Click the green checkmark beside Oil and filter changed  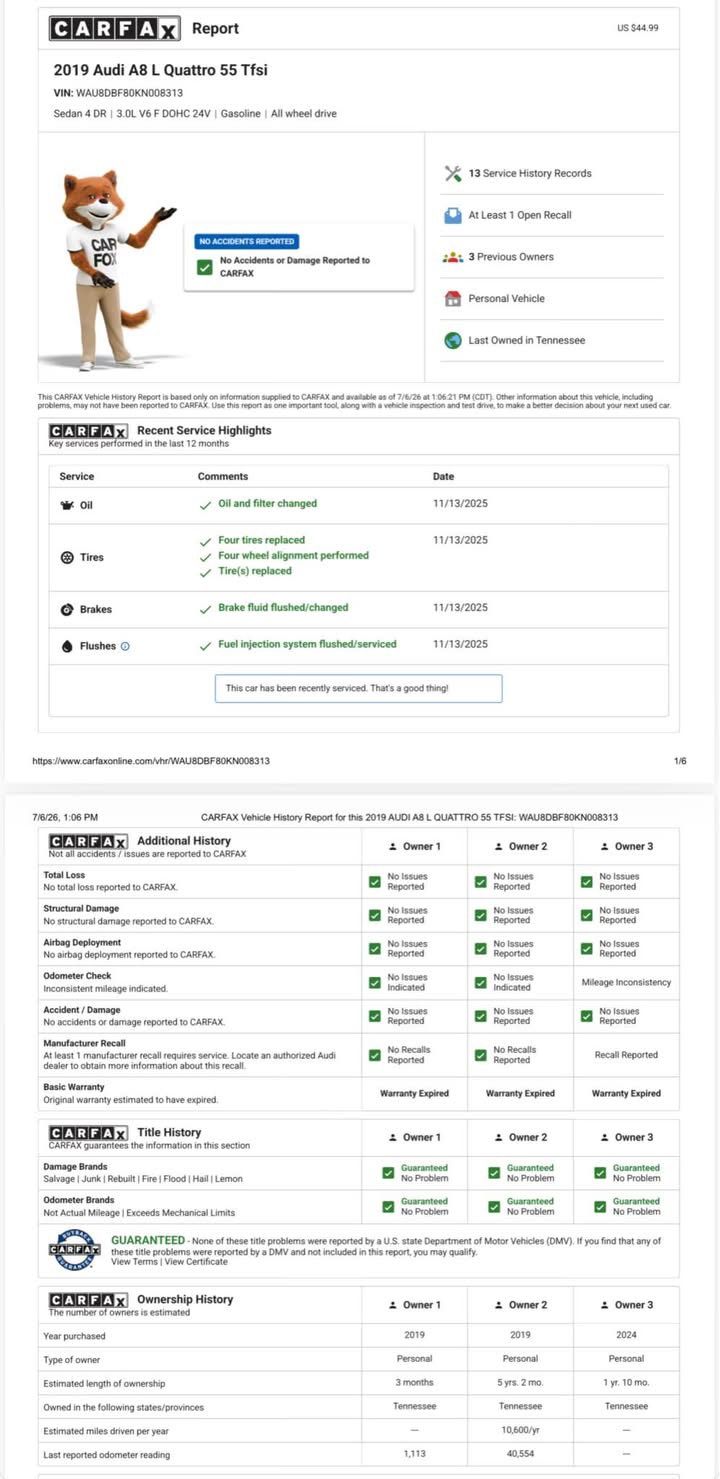pyautogui.click(x=205, y=504)
